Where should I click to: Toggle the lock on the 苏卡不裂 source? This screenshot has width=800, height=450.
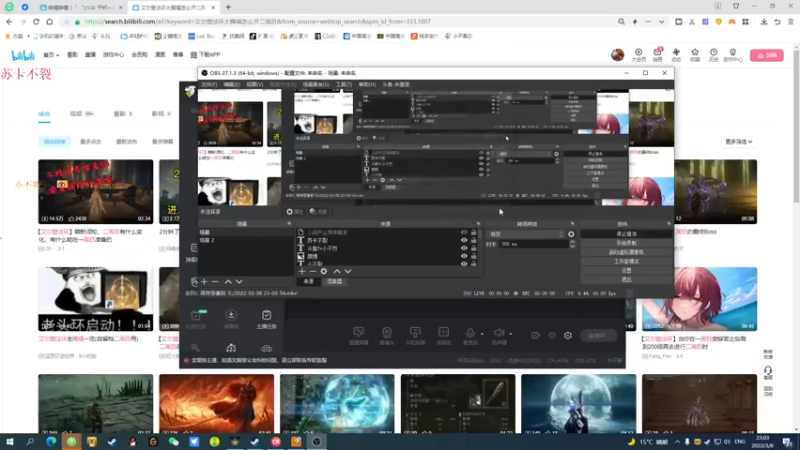(473, 240)
